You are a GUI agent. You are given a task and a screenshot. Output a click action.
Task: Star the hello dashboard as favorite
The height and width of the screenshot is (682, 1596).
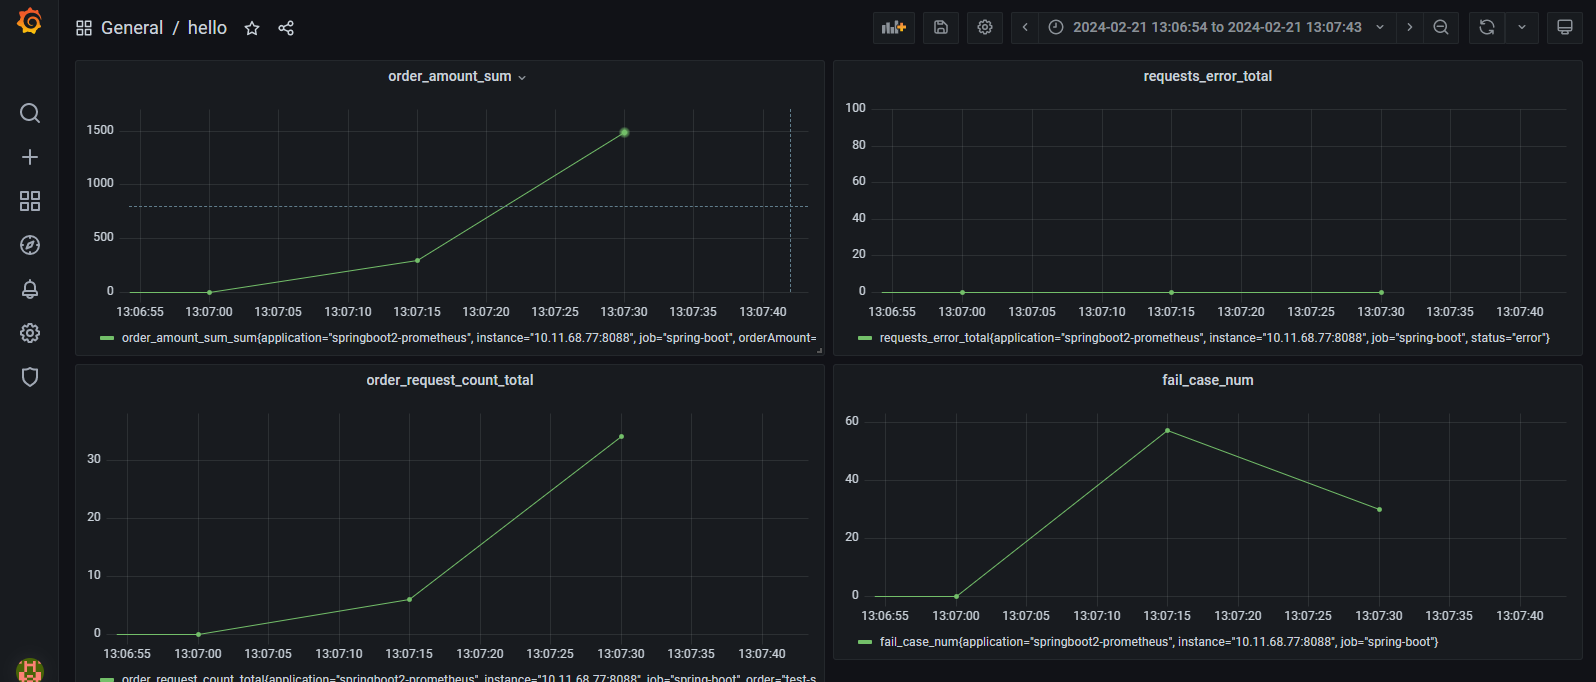pyautogui.click(x=252, y=28)
